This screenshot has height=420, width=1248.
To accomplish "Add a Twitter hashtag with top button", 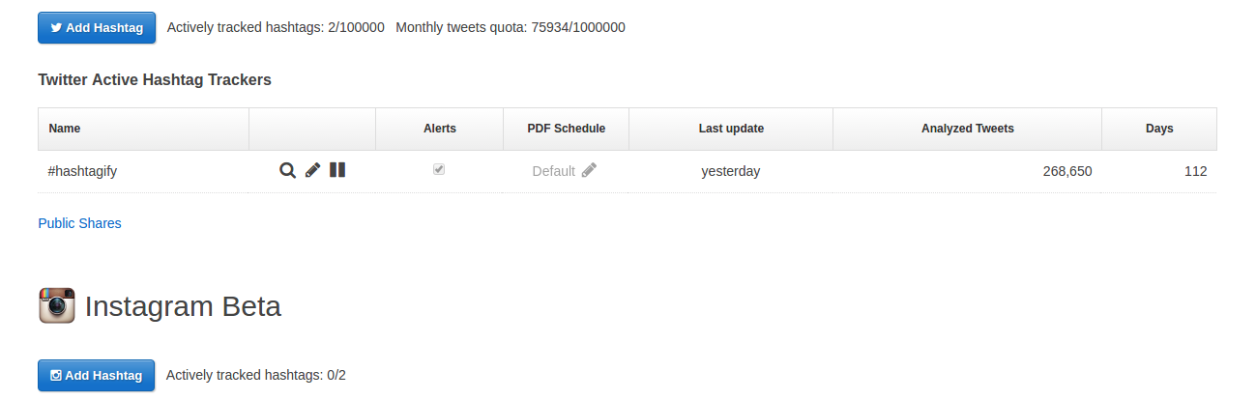I will pyautogui.click(x=97, y=28).
